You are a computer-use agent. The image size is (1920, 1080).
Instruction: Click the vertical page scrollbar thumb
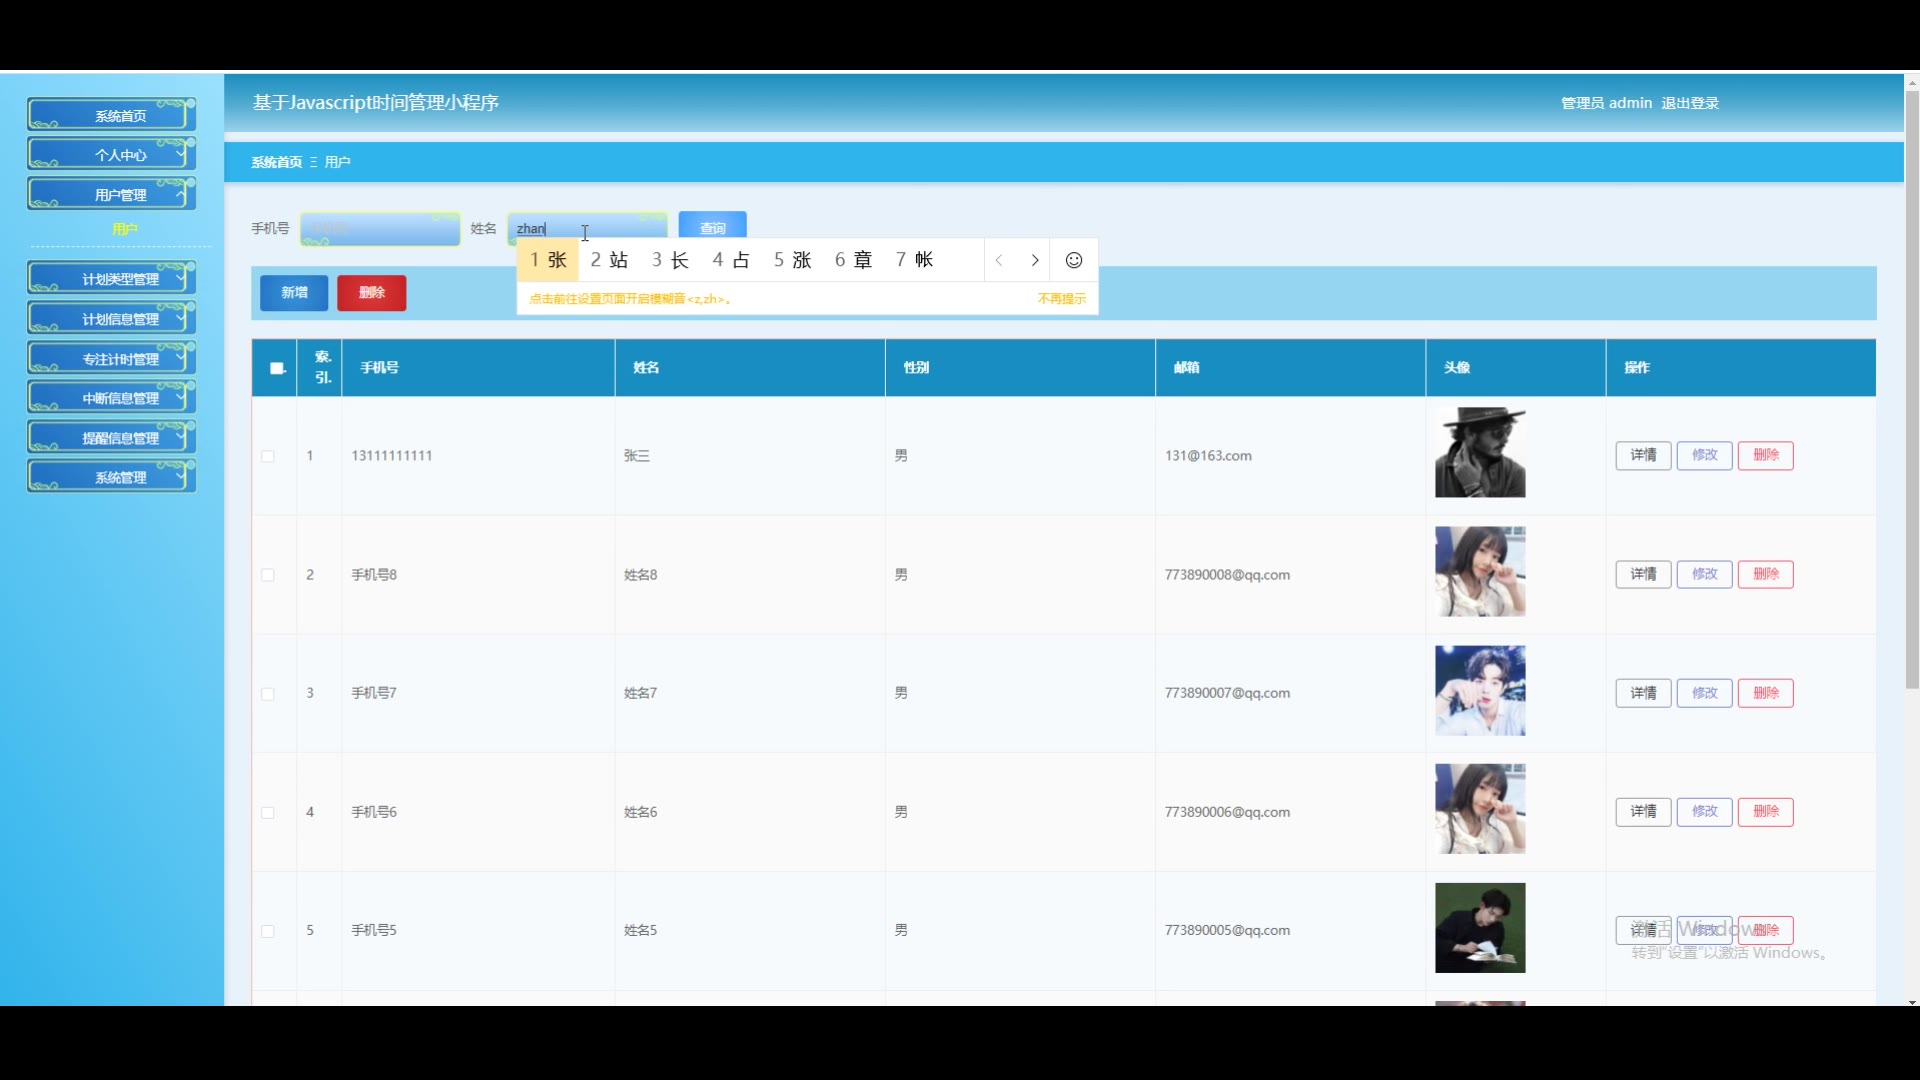point(1912,390)
